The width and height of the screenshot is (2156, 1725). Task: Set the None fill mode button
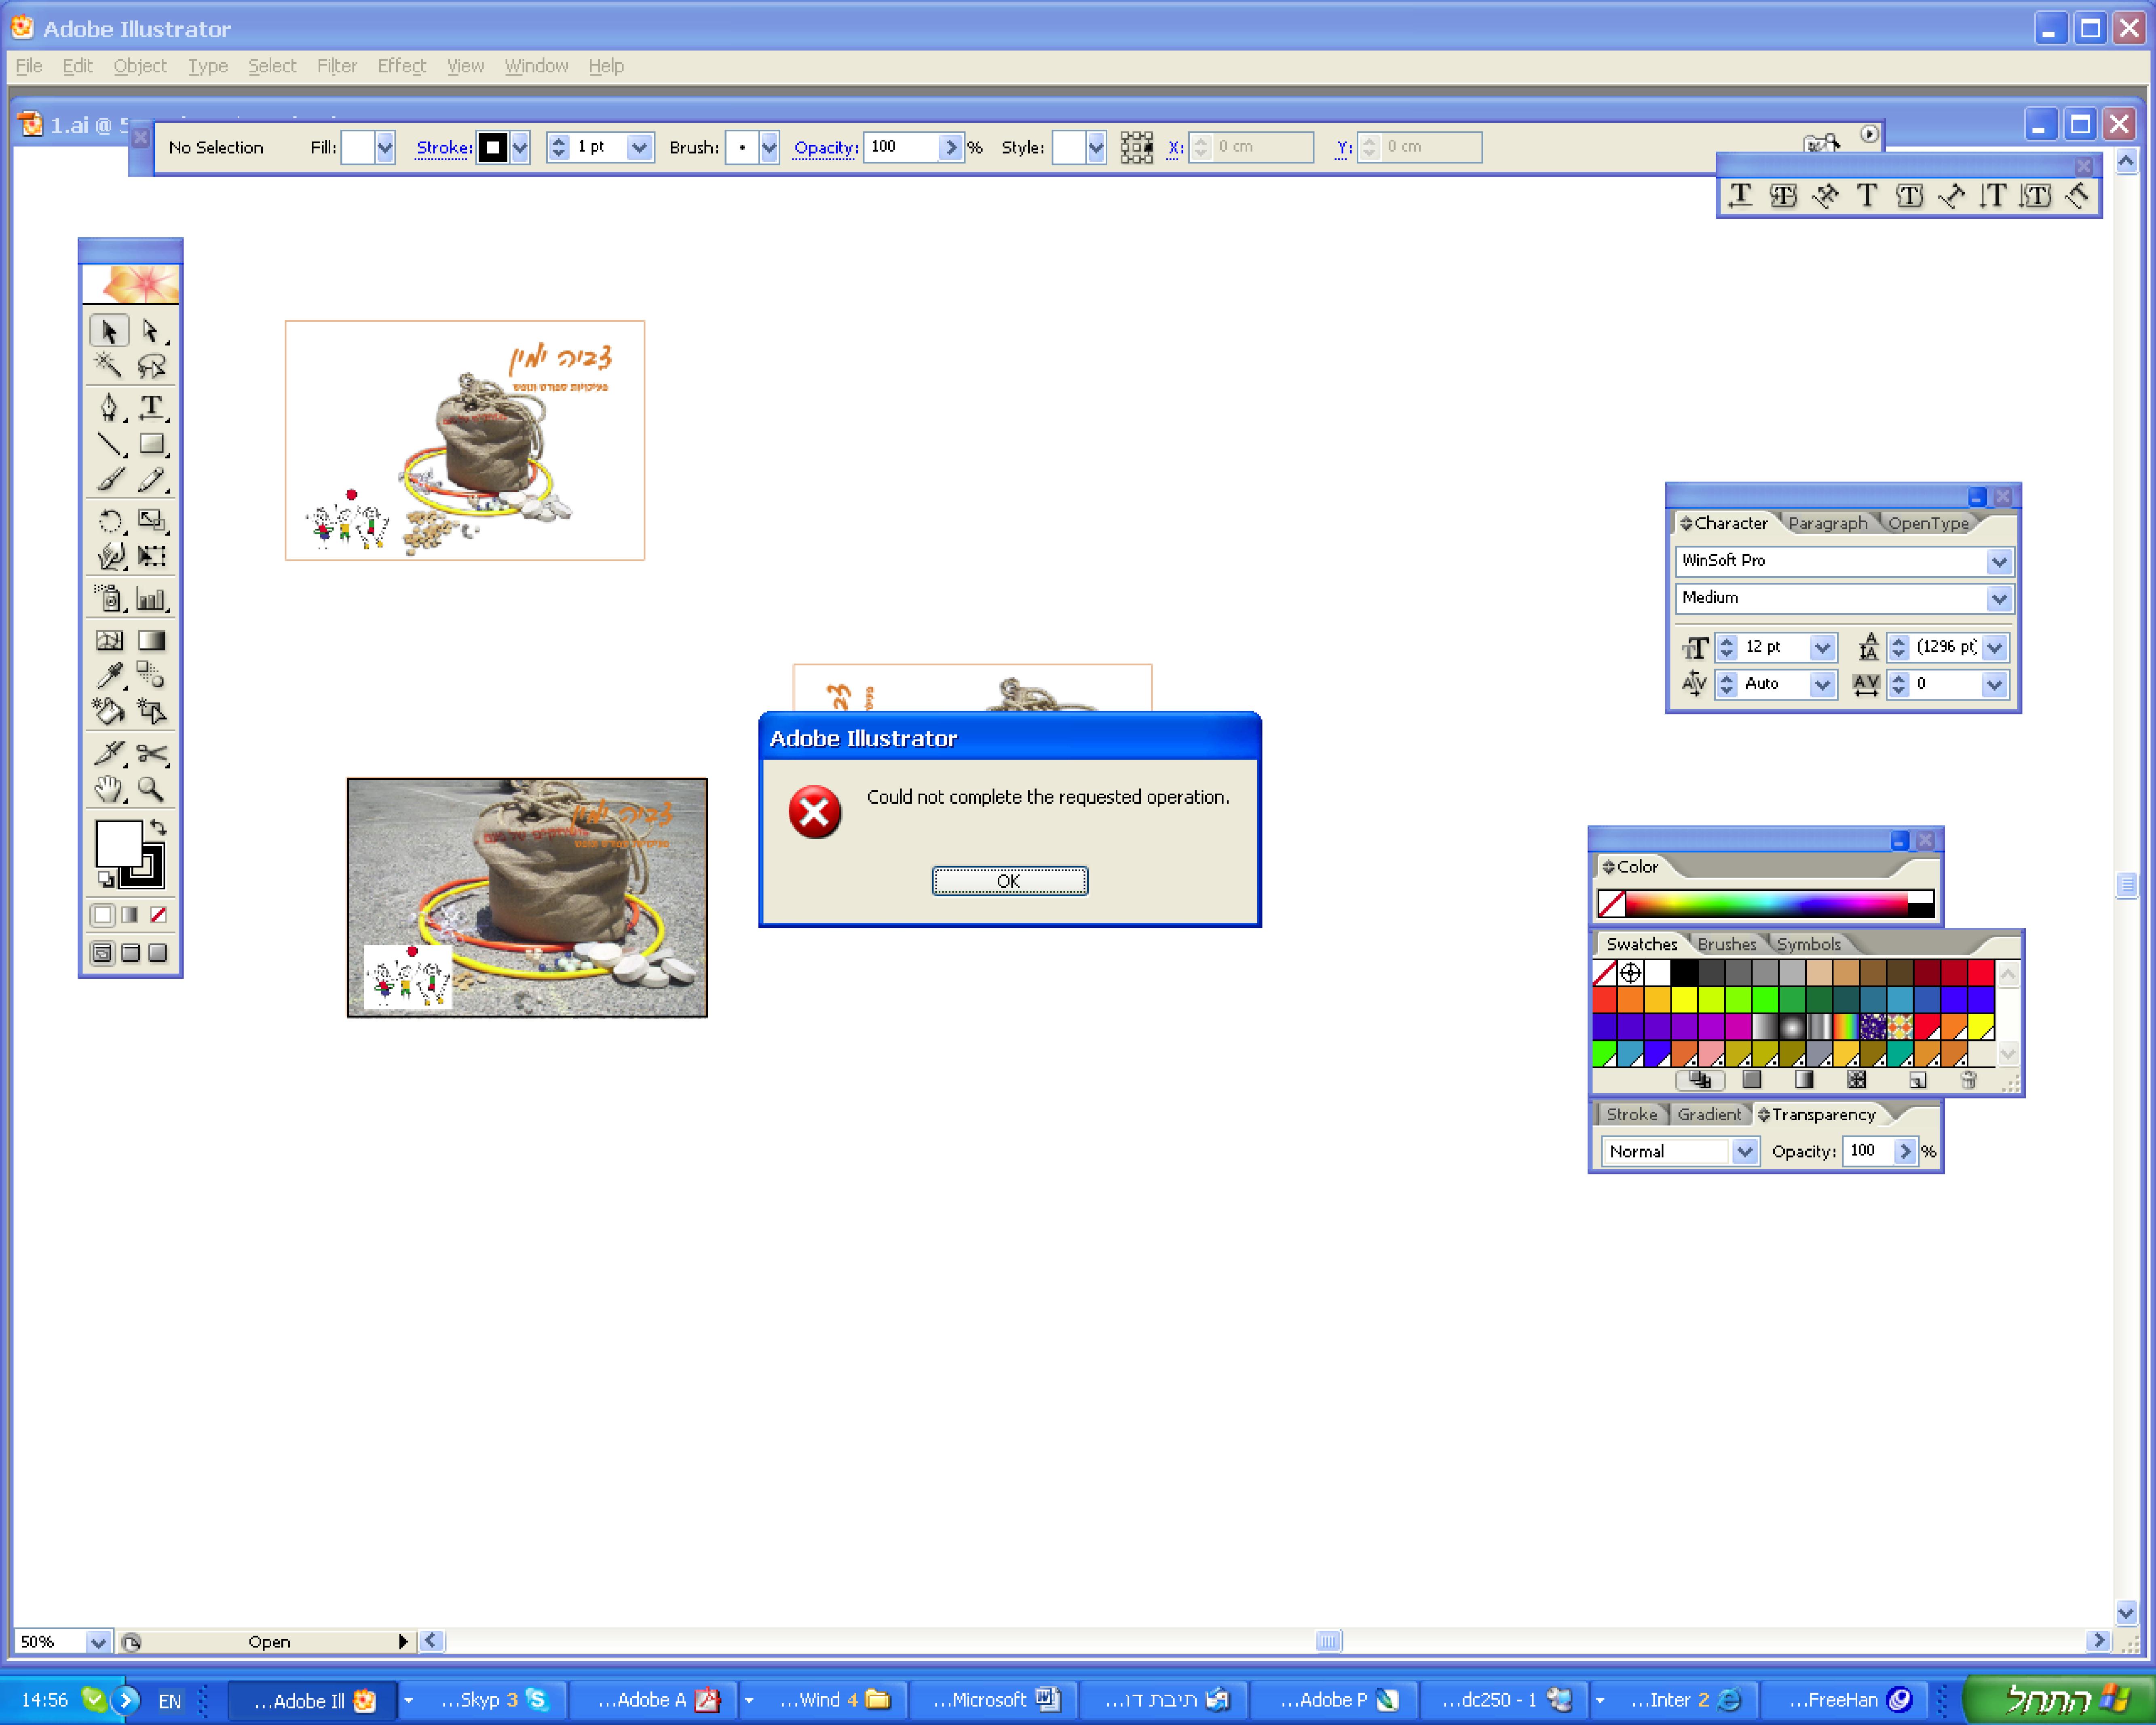(x=158, y=915)
